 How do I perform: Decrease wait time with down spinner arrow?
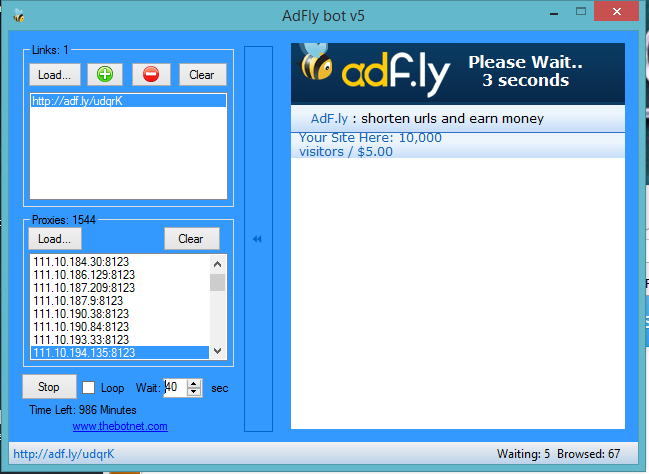coord(194,392)
